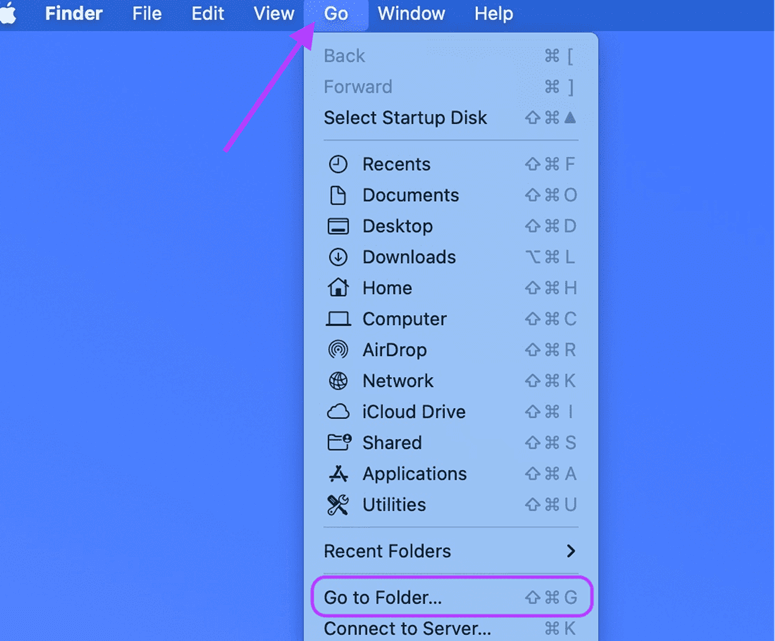Viewport: 775px width, 641px height.
Task: Click the Documents page icon
Action: pos(338,196)
